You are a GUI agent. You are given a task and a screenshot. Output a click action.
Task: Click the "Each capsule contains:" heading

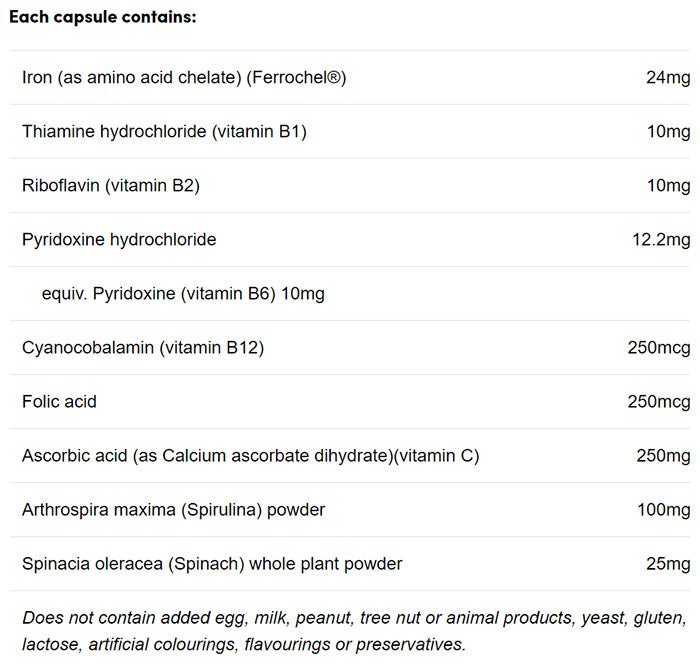pos(103,18)
